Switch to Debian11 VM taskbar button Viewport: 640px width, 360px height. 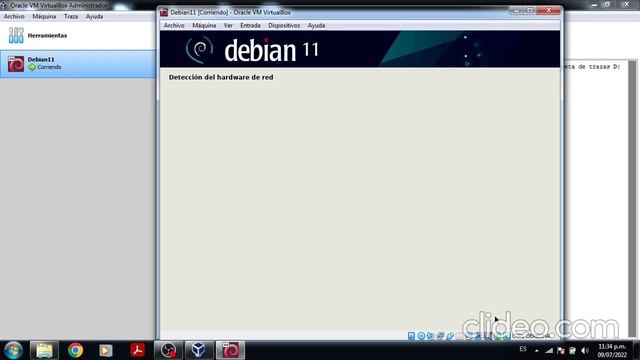coord(230,350)
